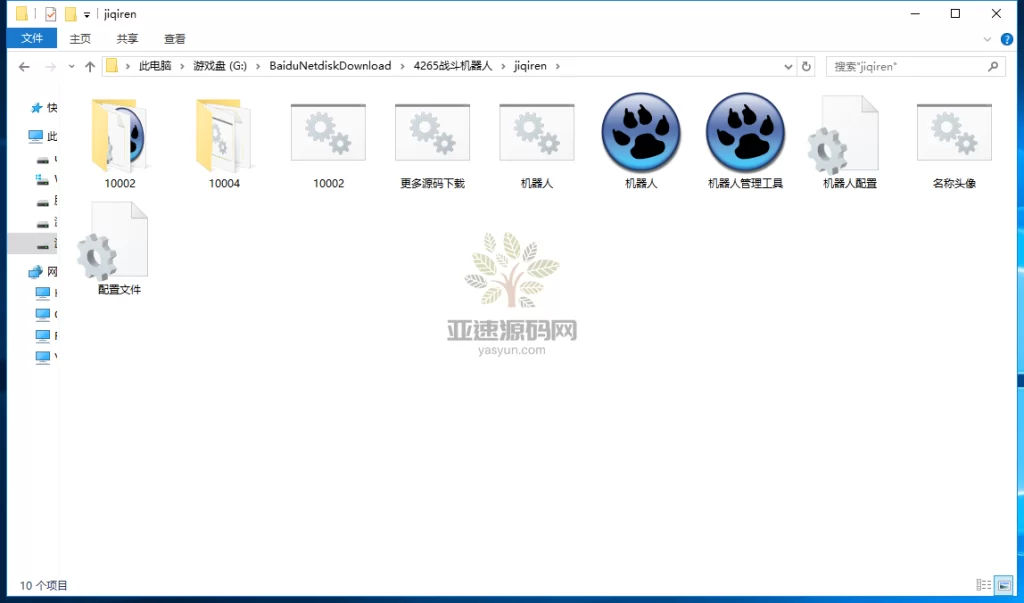Click the refresh icon next to the address bar
The image size is (1024, 603).
click(x=806, y=66)
